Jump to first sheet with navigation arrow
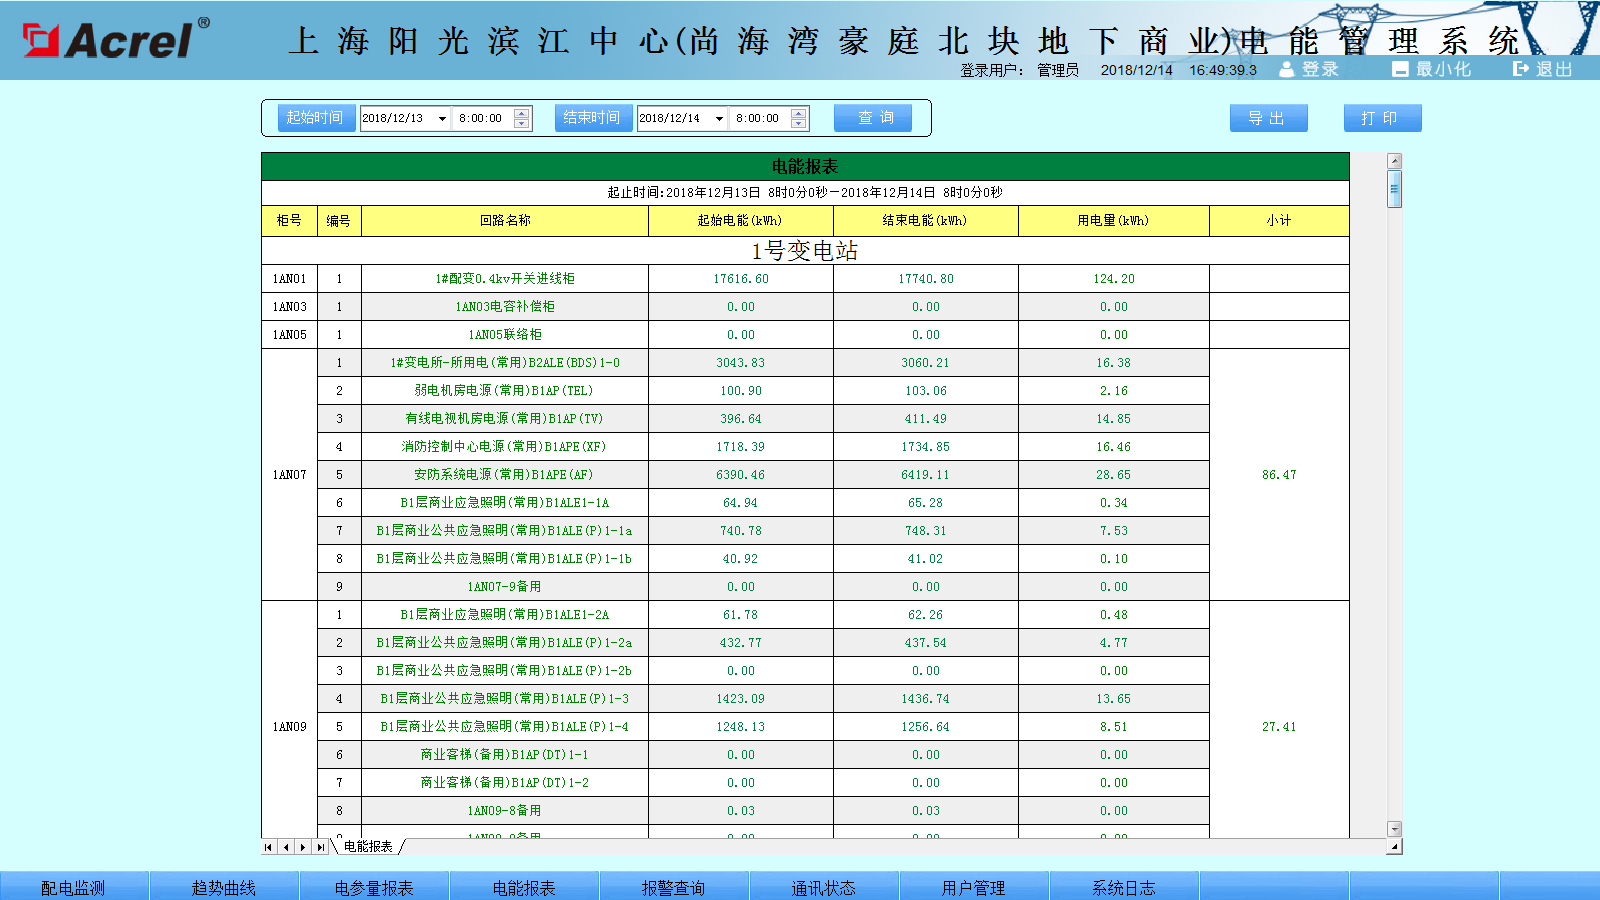Screen dimensions: 1600x900 268,847
